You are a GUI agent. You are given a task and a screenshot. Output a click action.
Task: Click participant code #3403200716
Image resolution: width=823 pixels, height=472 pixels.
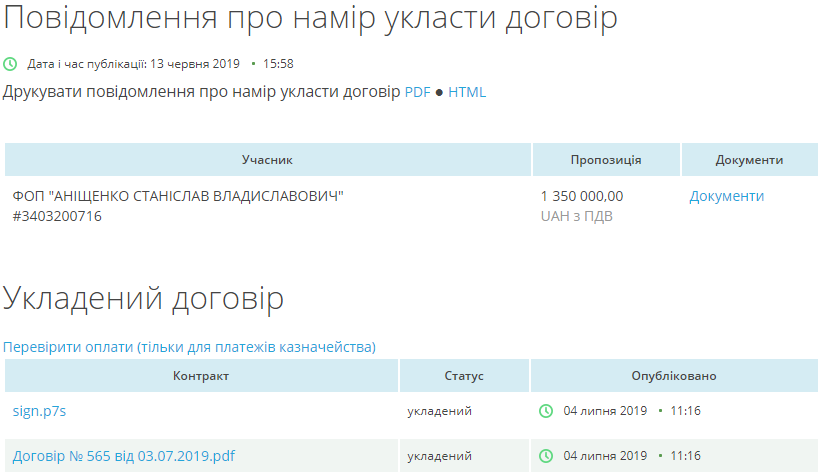pos(57,216)
